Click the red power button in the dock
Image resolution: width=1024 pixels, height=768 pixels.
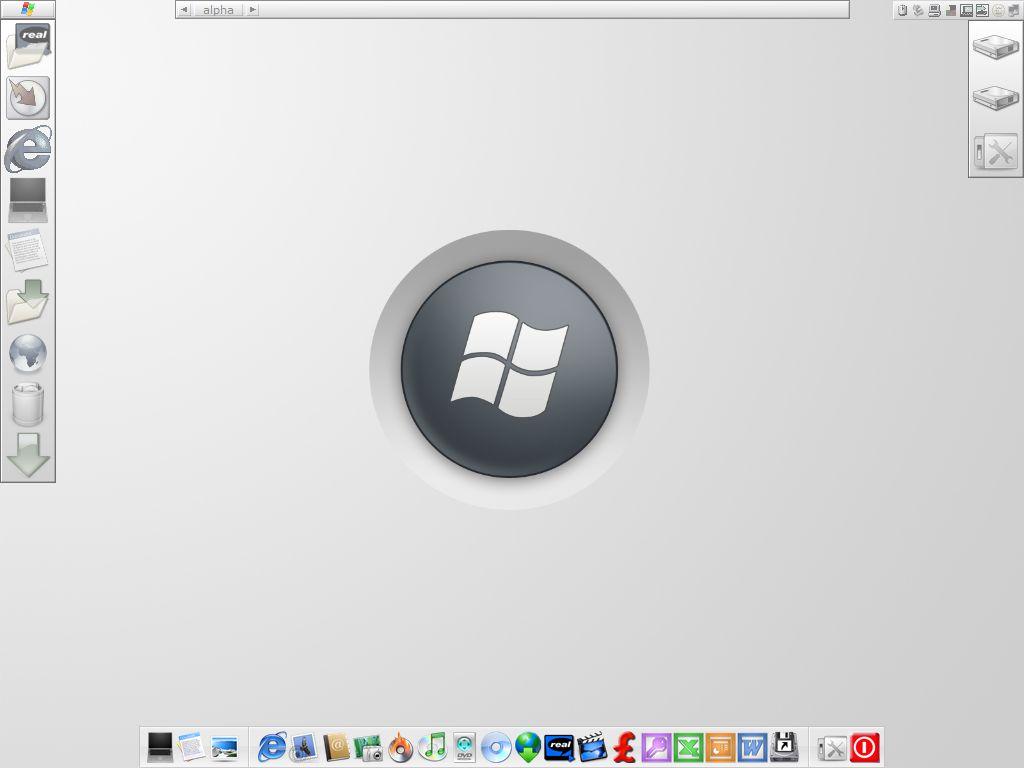coord(865,747)
